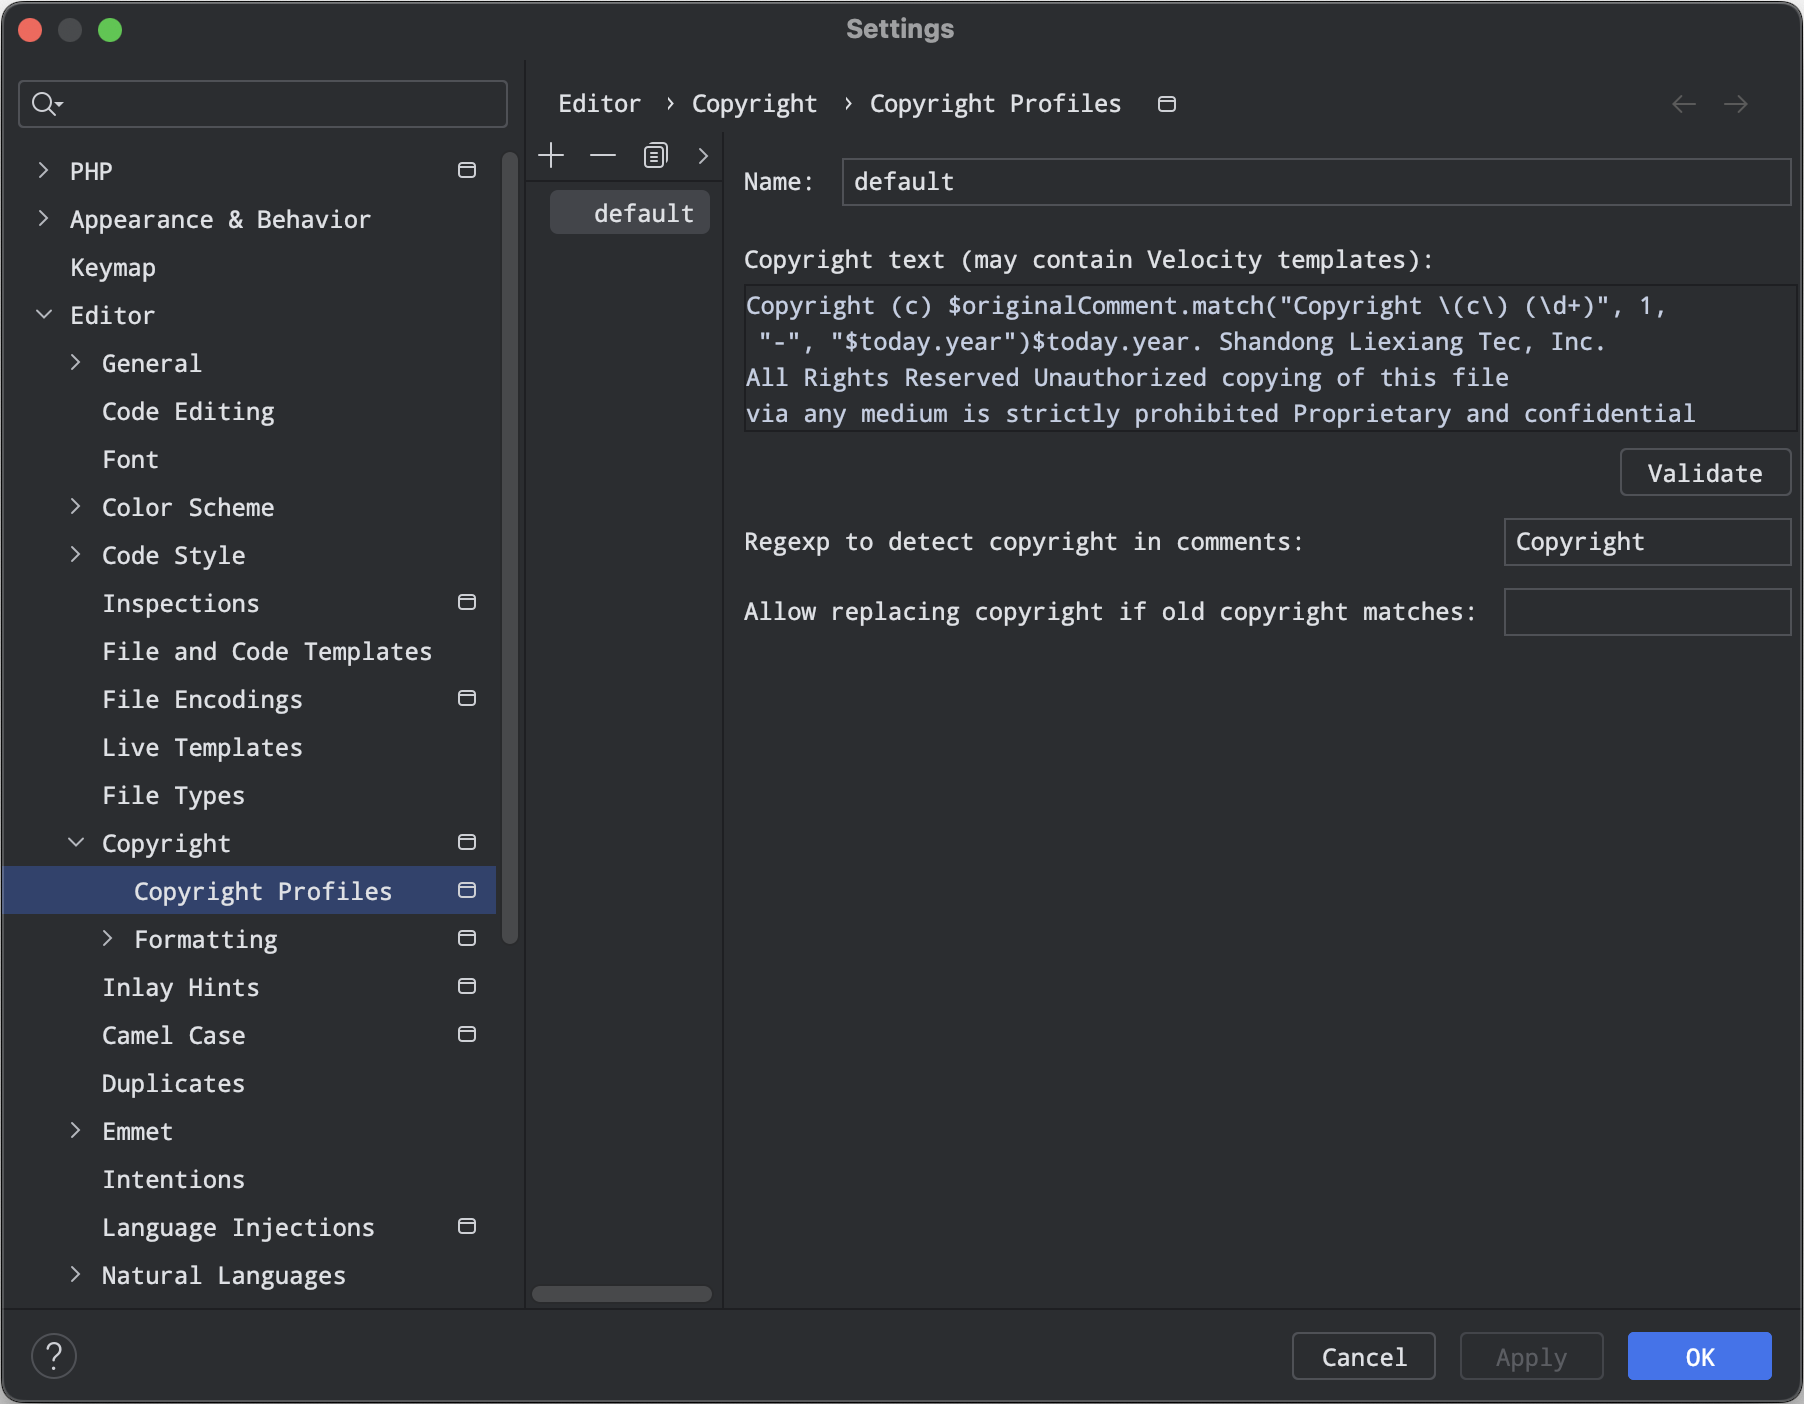This screenshot has height=1404, width=1804.
Task: Click the Validate button
Action: [1704, 473]
